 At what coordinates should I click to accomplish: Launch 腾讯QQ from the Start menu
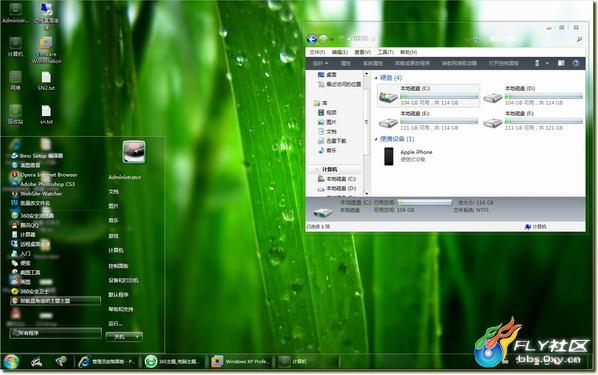click(x=25, y=225)
